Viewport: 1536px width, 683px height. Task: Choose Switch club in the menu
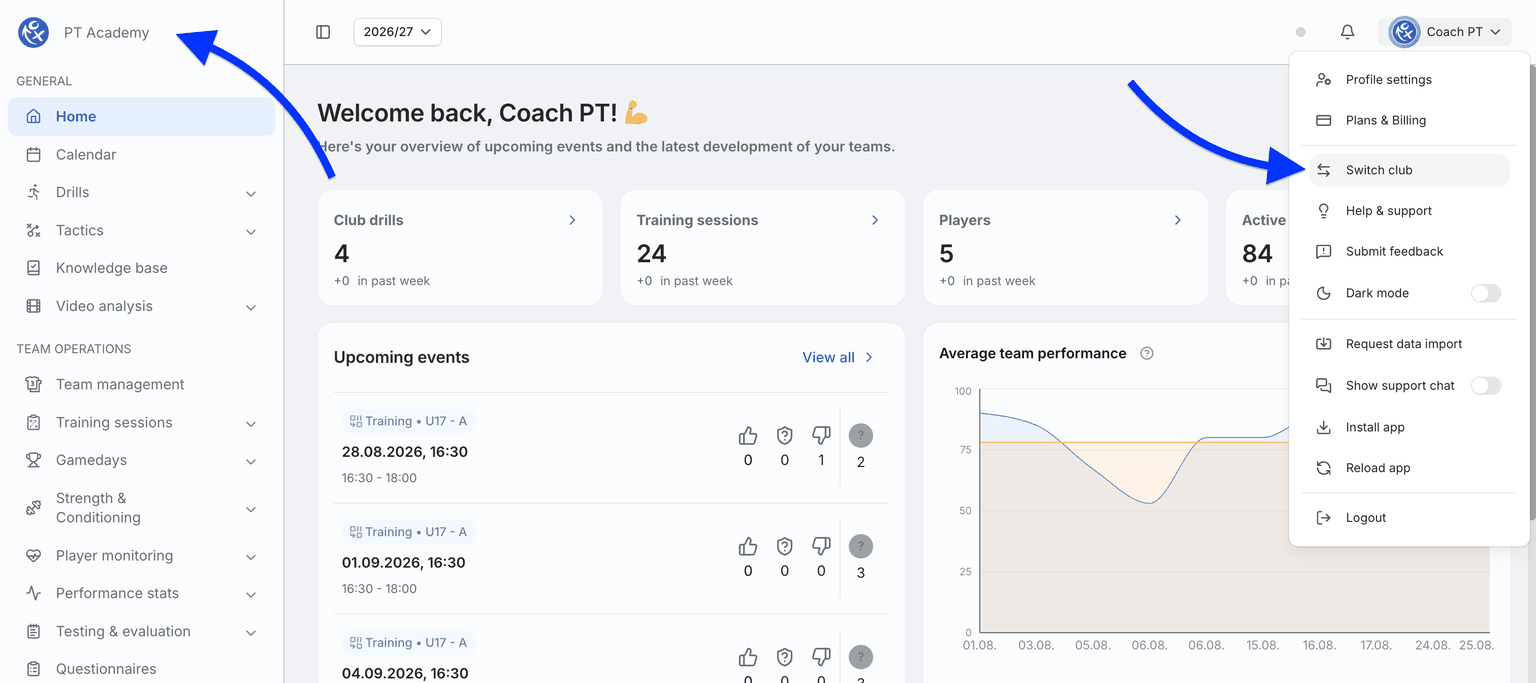1409,170
